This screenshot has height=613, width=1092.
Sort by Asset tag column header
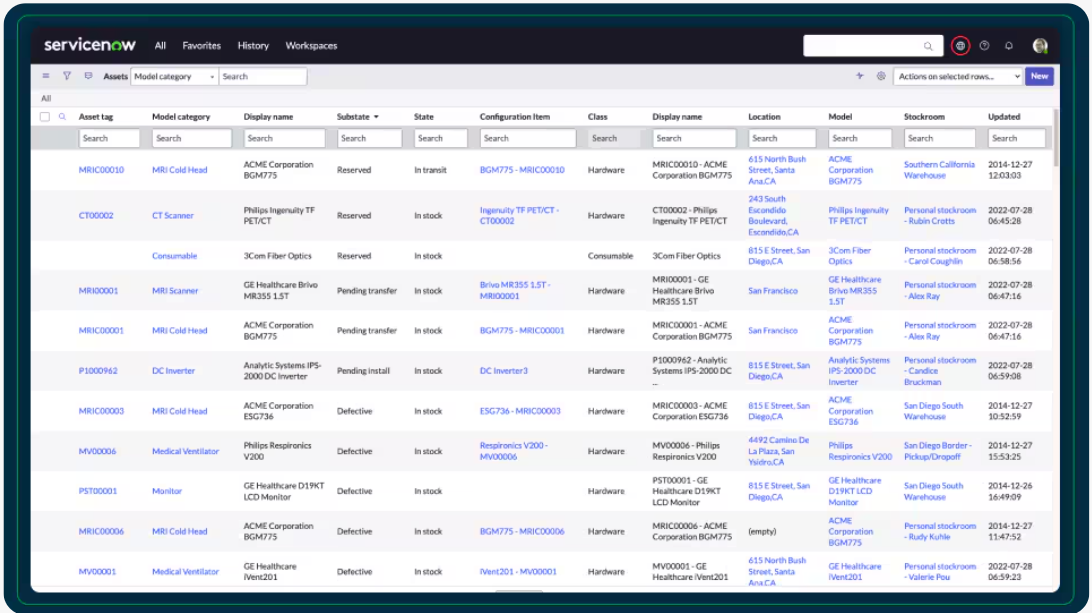click(x=95, y=117)
